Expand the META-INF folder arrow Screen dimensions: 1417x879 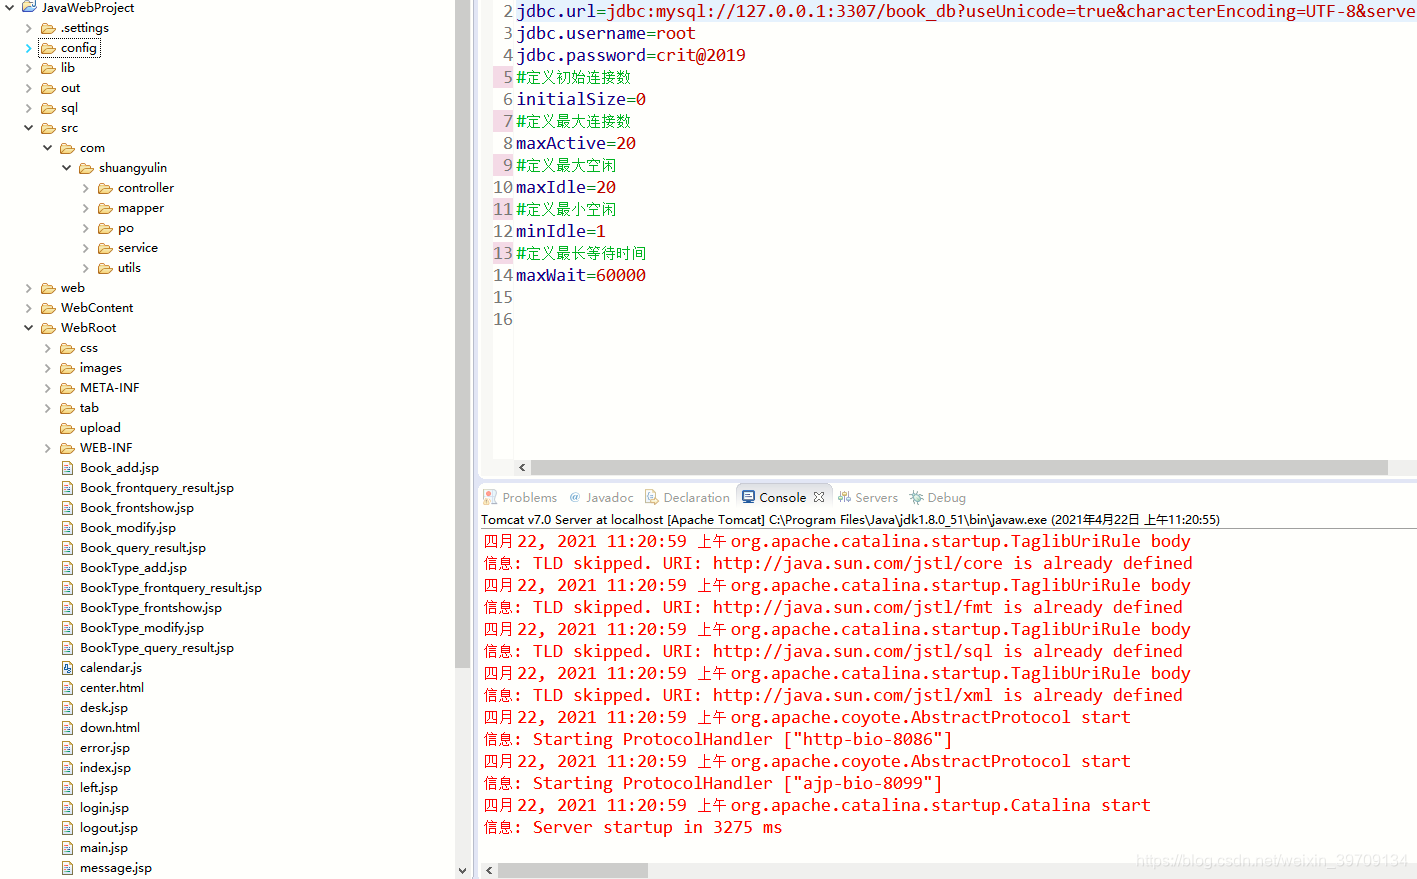[x=48, y=388]
